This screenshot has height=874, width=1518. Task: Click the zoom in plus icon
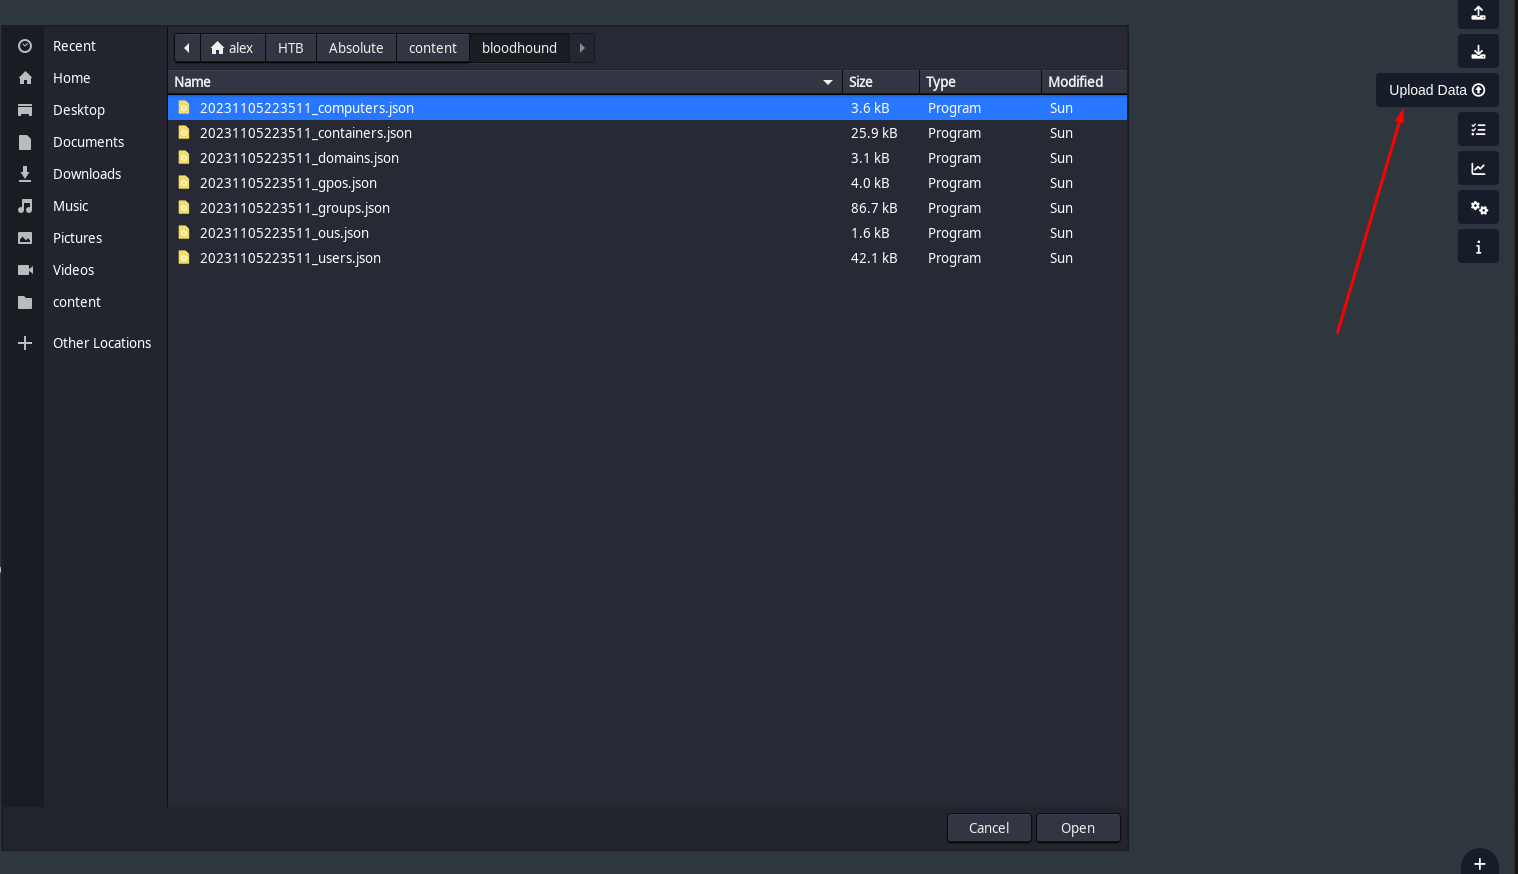[x=1479, y=864]
